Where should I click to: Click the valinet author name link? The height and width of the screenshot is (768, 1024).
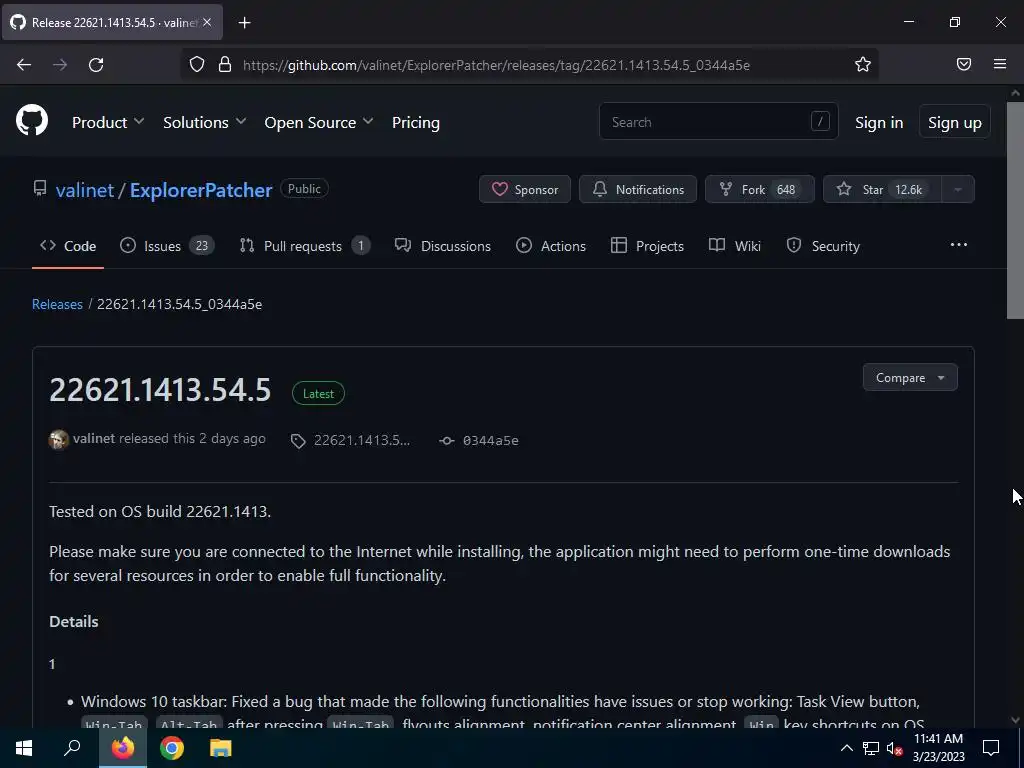pos(94,438)
